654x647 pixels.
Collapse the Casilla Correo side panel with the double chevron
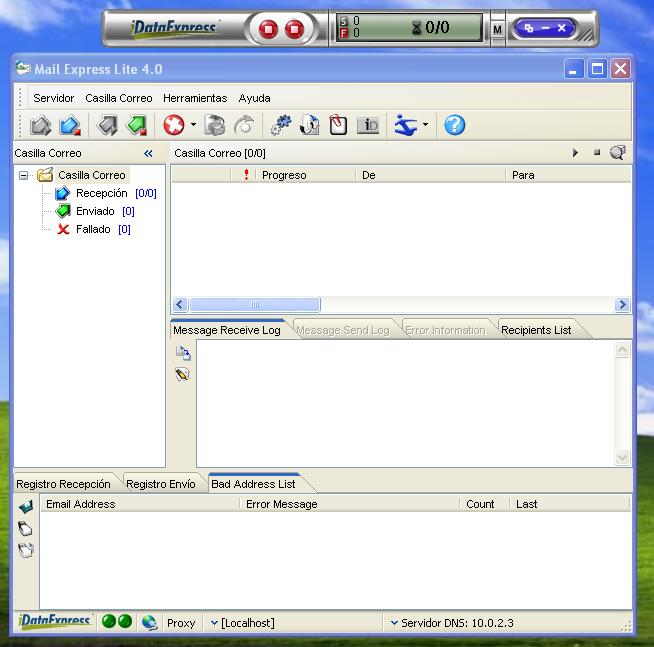tap(148, 154)
